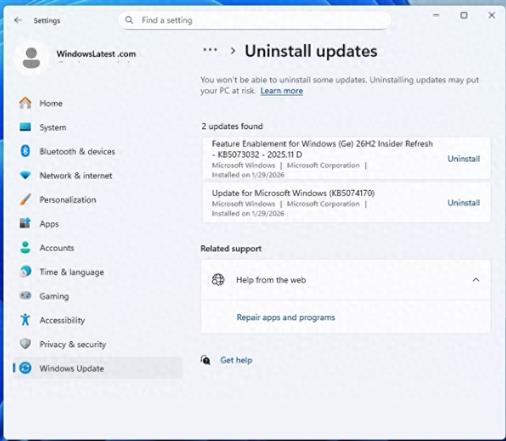The width and height of the screenshot is (506, 441).
Task: Uninstall update KB5074170
Action: 464,203
